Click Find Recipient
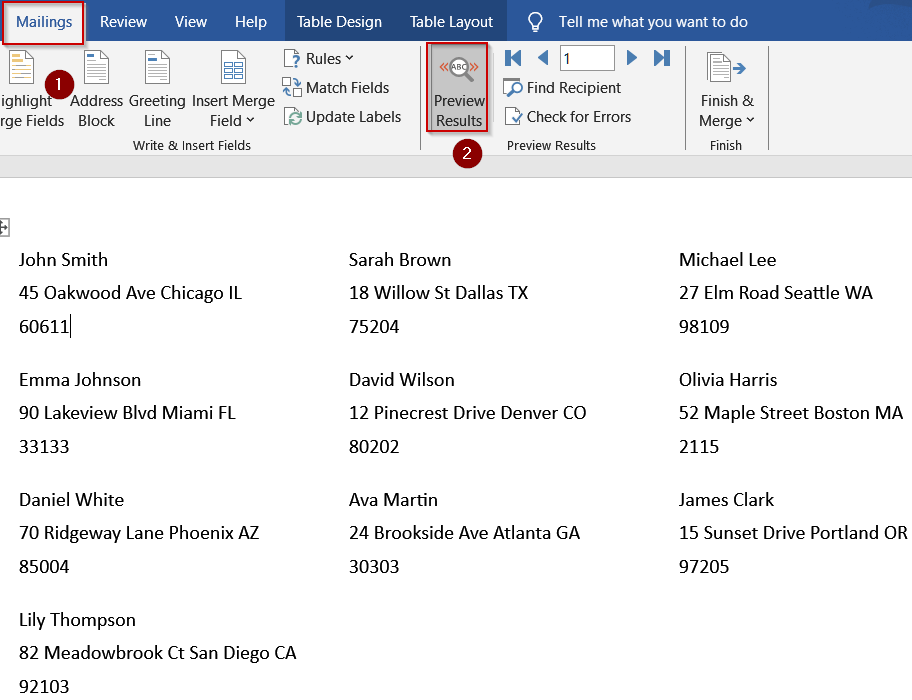Viewport: 912px width, 700px height. (x=562, y=88)
